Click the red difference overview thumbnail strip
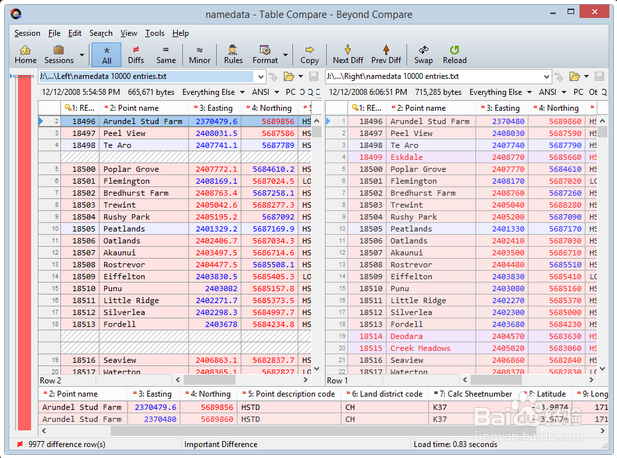This screenshot has height=458, width=617. click(x=24, y=253)
